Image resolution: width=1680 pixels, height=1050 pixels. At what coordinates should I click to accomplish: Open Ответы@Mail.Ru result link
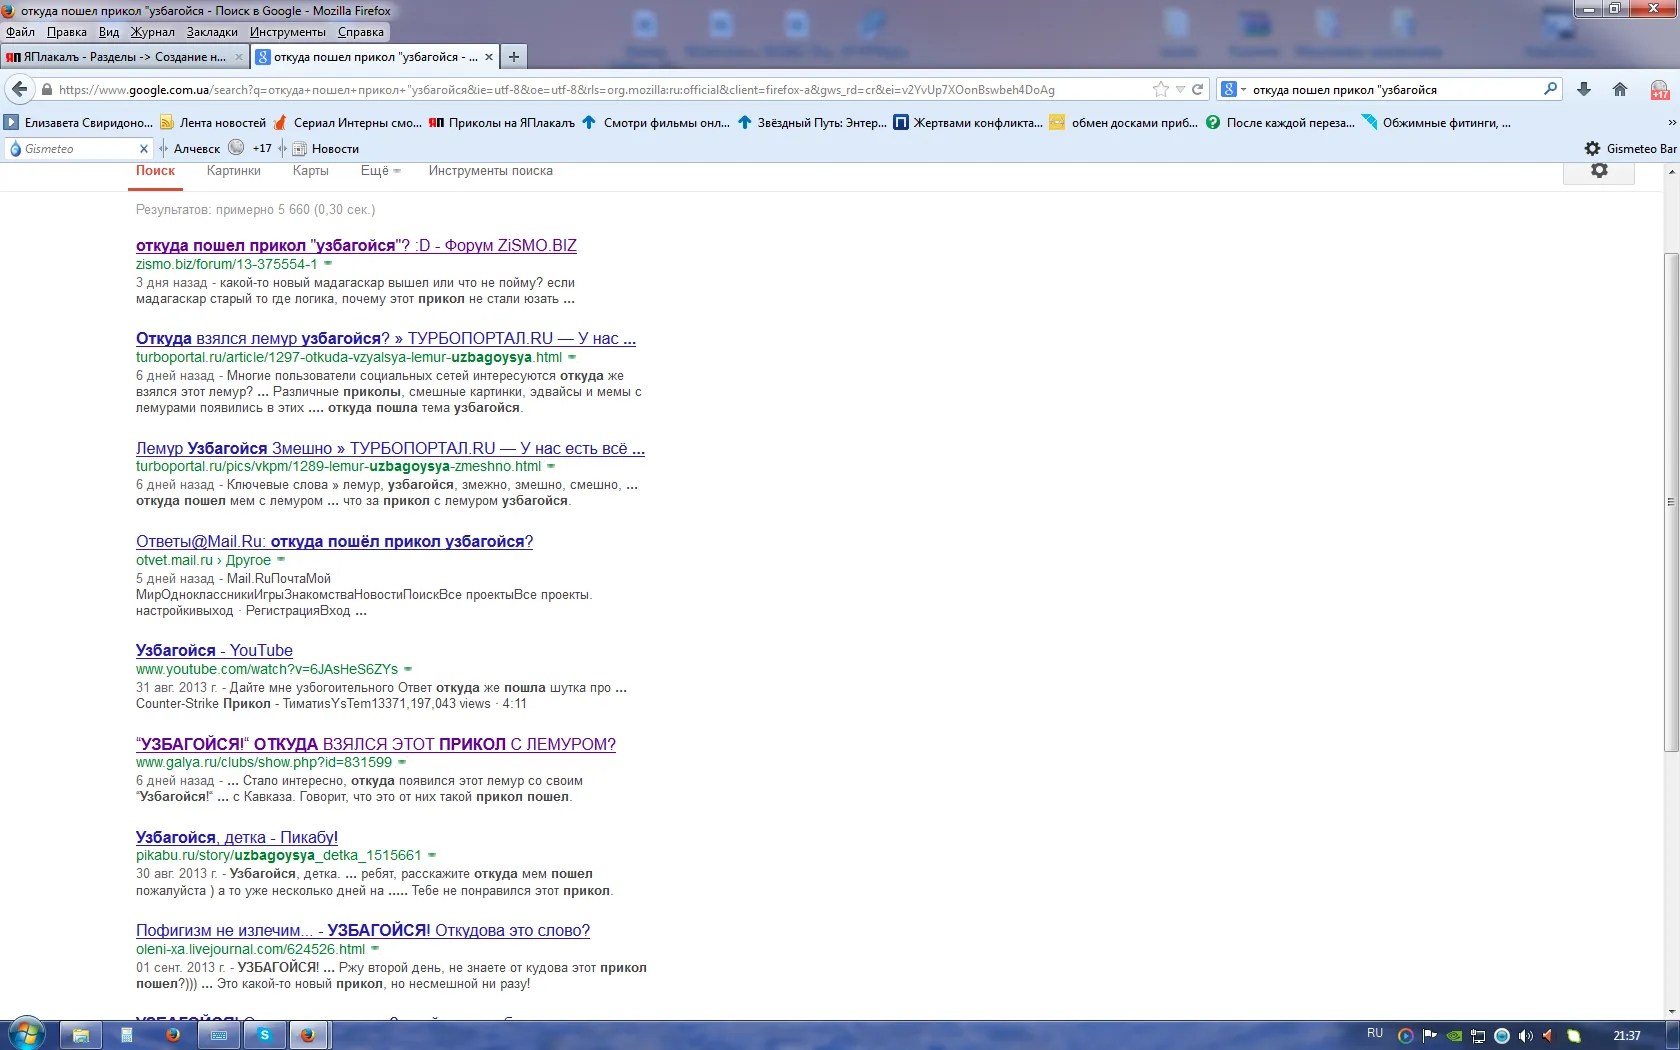[x=334, y=541]
